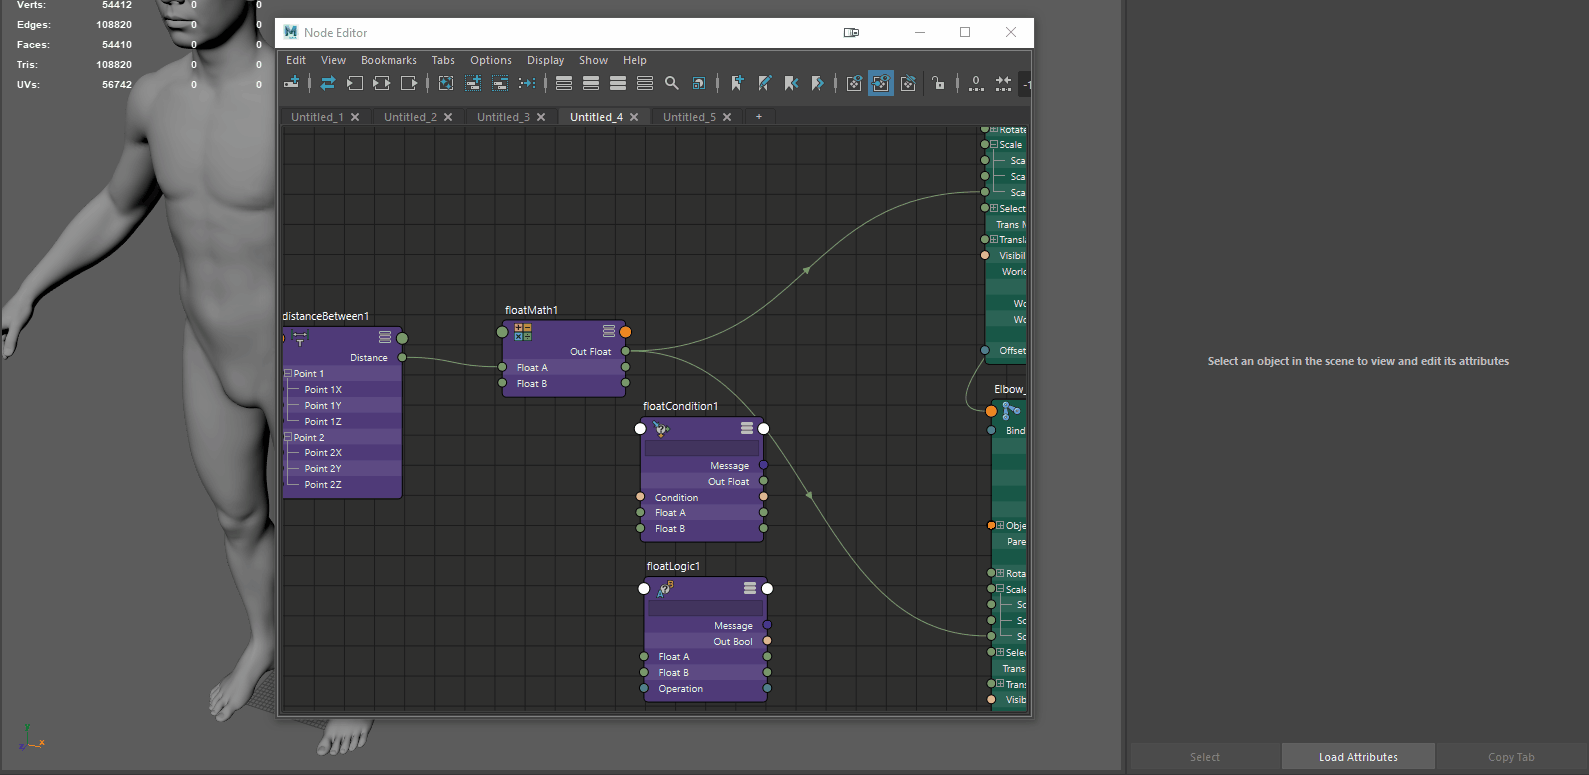Click floatLogic1 node view mode icon
The image size is (1589, 775).
(750, 588)
